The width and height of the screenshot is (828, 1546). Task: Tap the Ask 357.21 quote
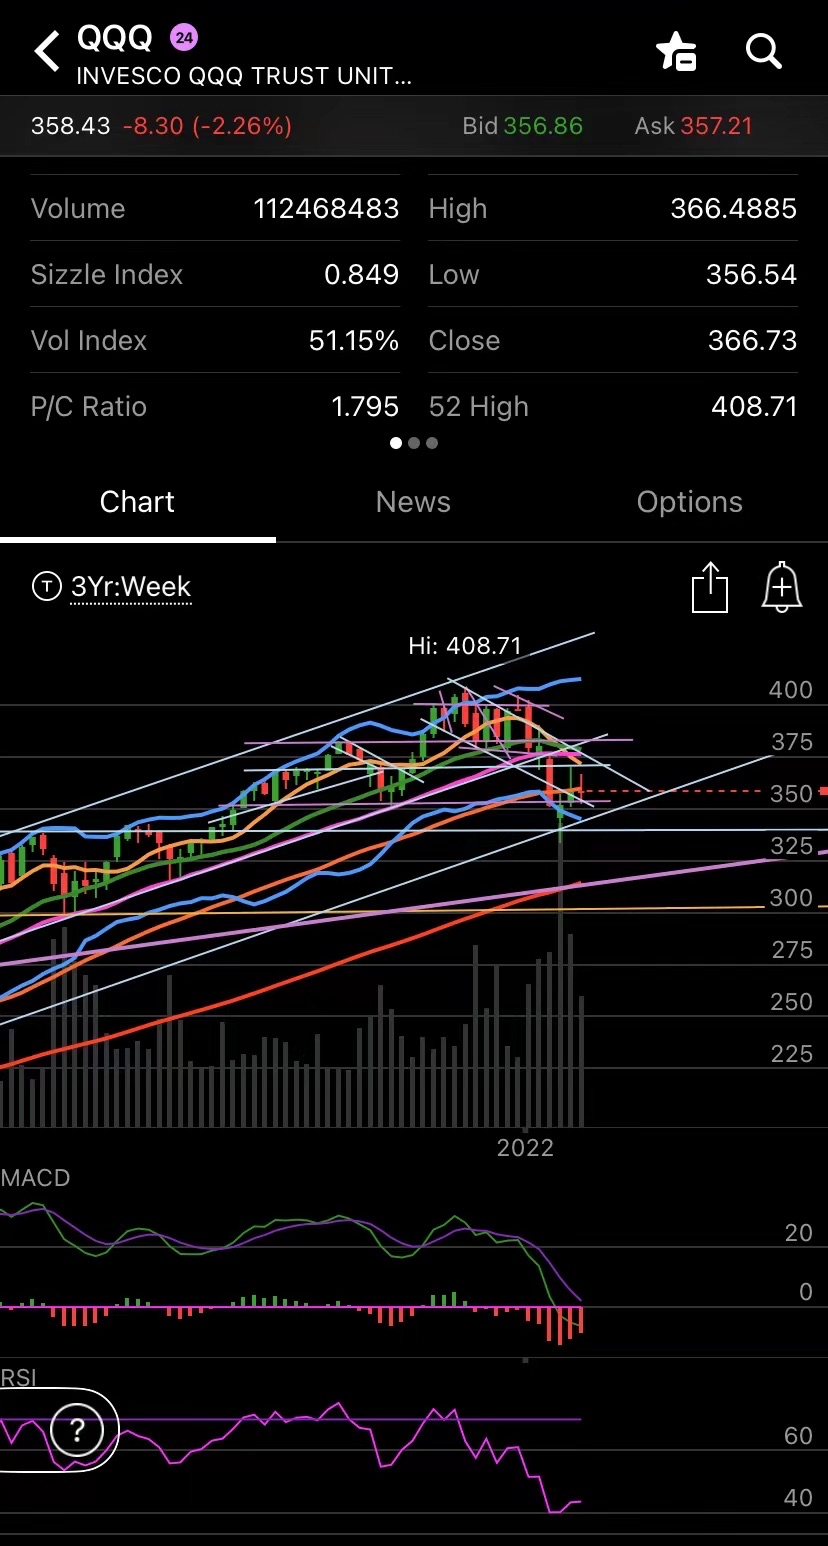[693, 126]
